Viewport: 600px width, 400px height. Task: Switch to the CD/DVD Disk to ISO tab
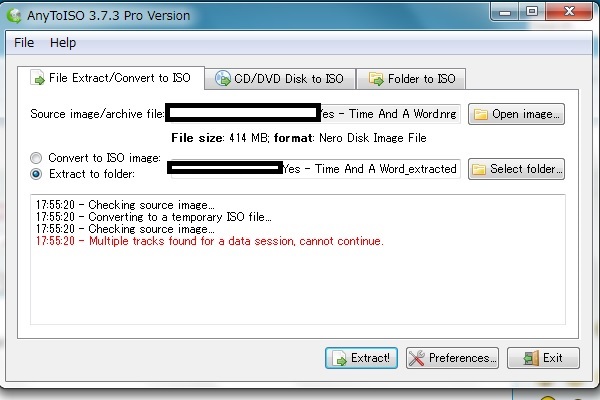point(279,78)
